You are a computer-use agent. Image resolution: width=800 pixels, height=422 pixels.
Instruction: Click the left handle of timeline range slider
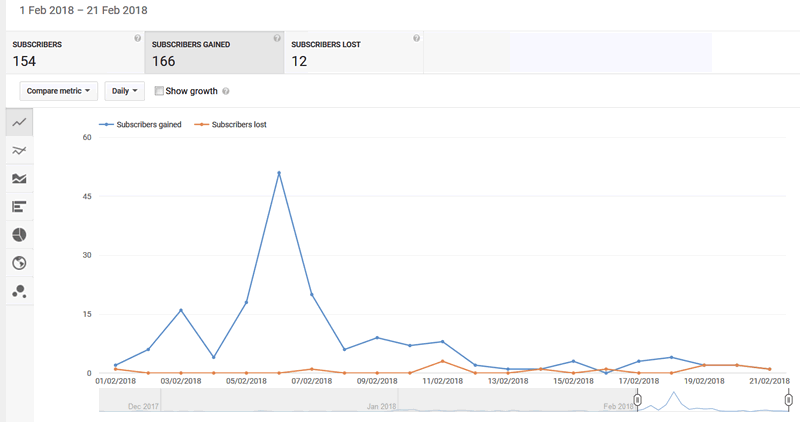click(x=637, y=400)
